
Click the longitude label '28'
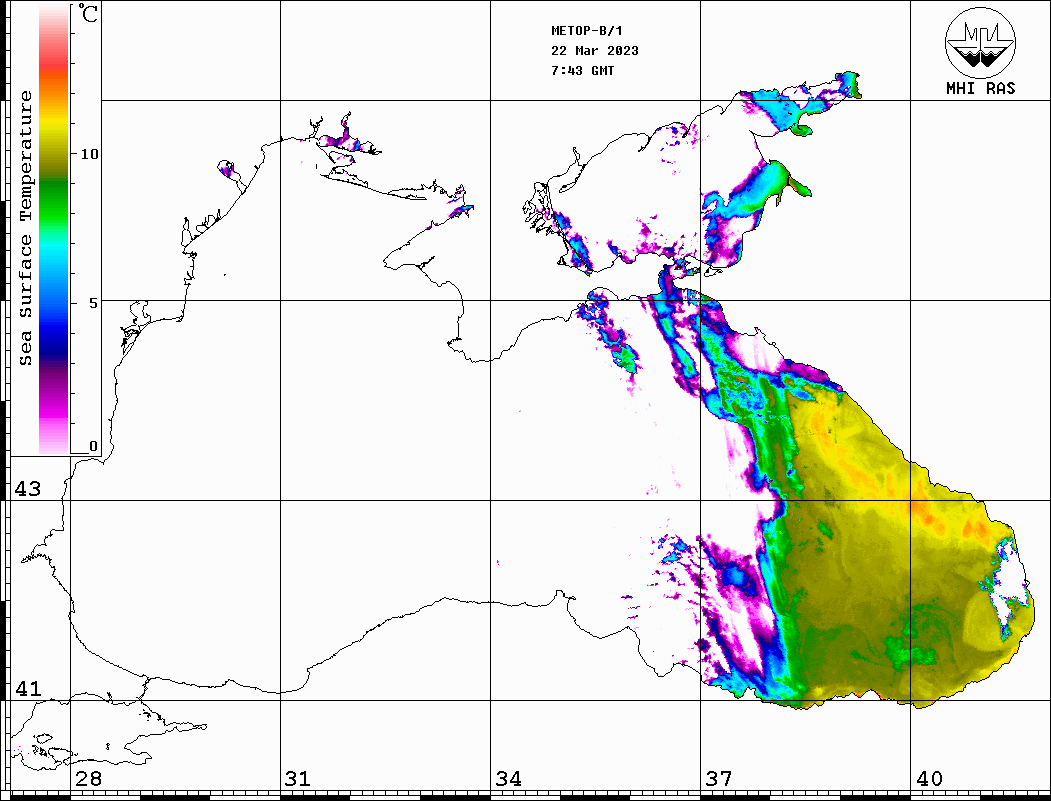click(88, 778)
